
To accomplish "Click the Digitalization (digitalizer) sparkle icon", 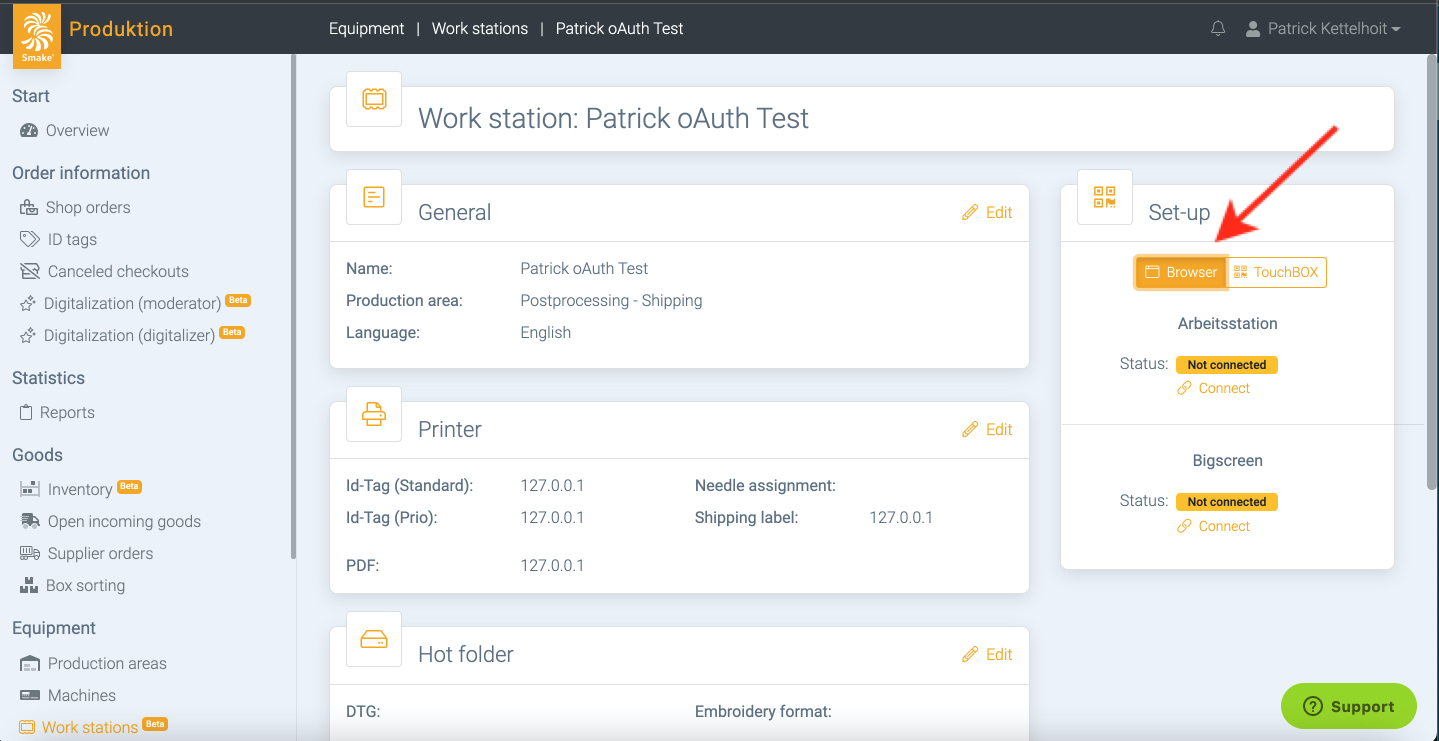I will point(28,336).
